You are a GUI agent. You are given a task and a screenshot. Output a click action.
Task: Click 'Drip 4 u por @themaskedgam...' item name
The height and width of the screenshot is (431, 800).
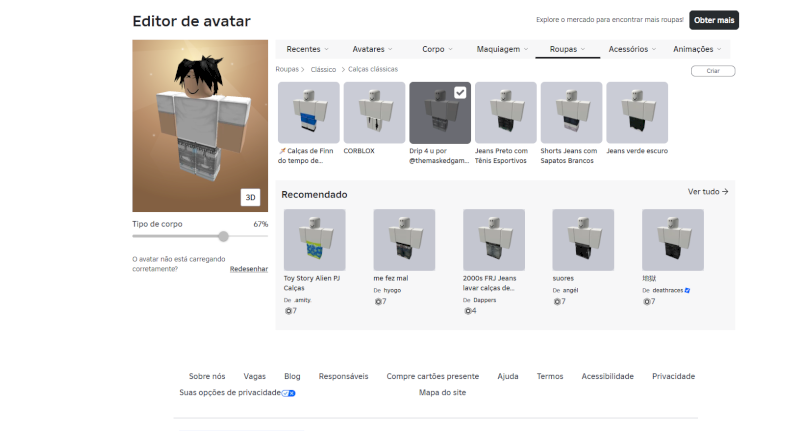439,156
